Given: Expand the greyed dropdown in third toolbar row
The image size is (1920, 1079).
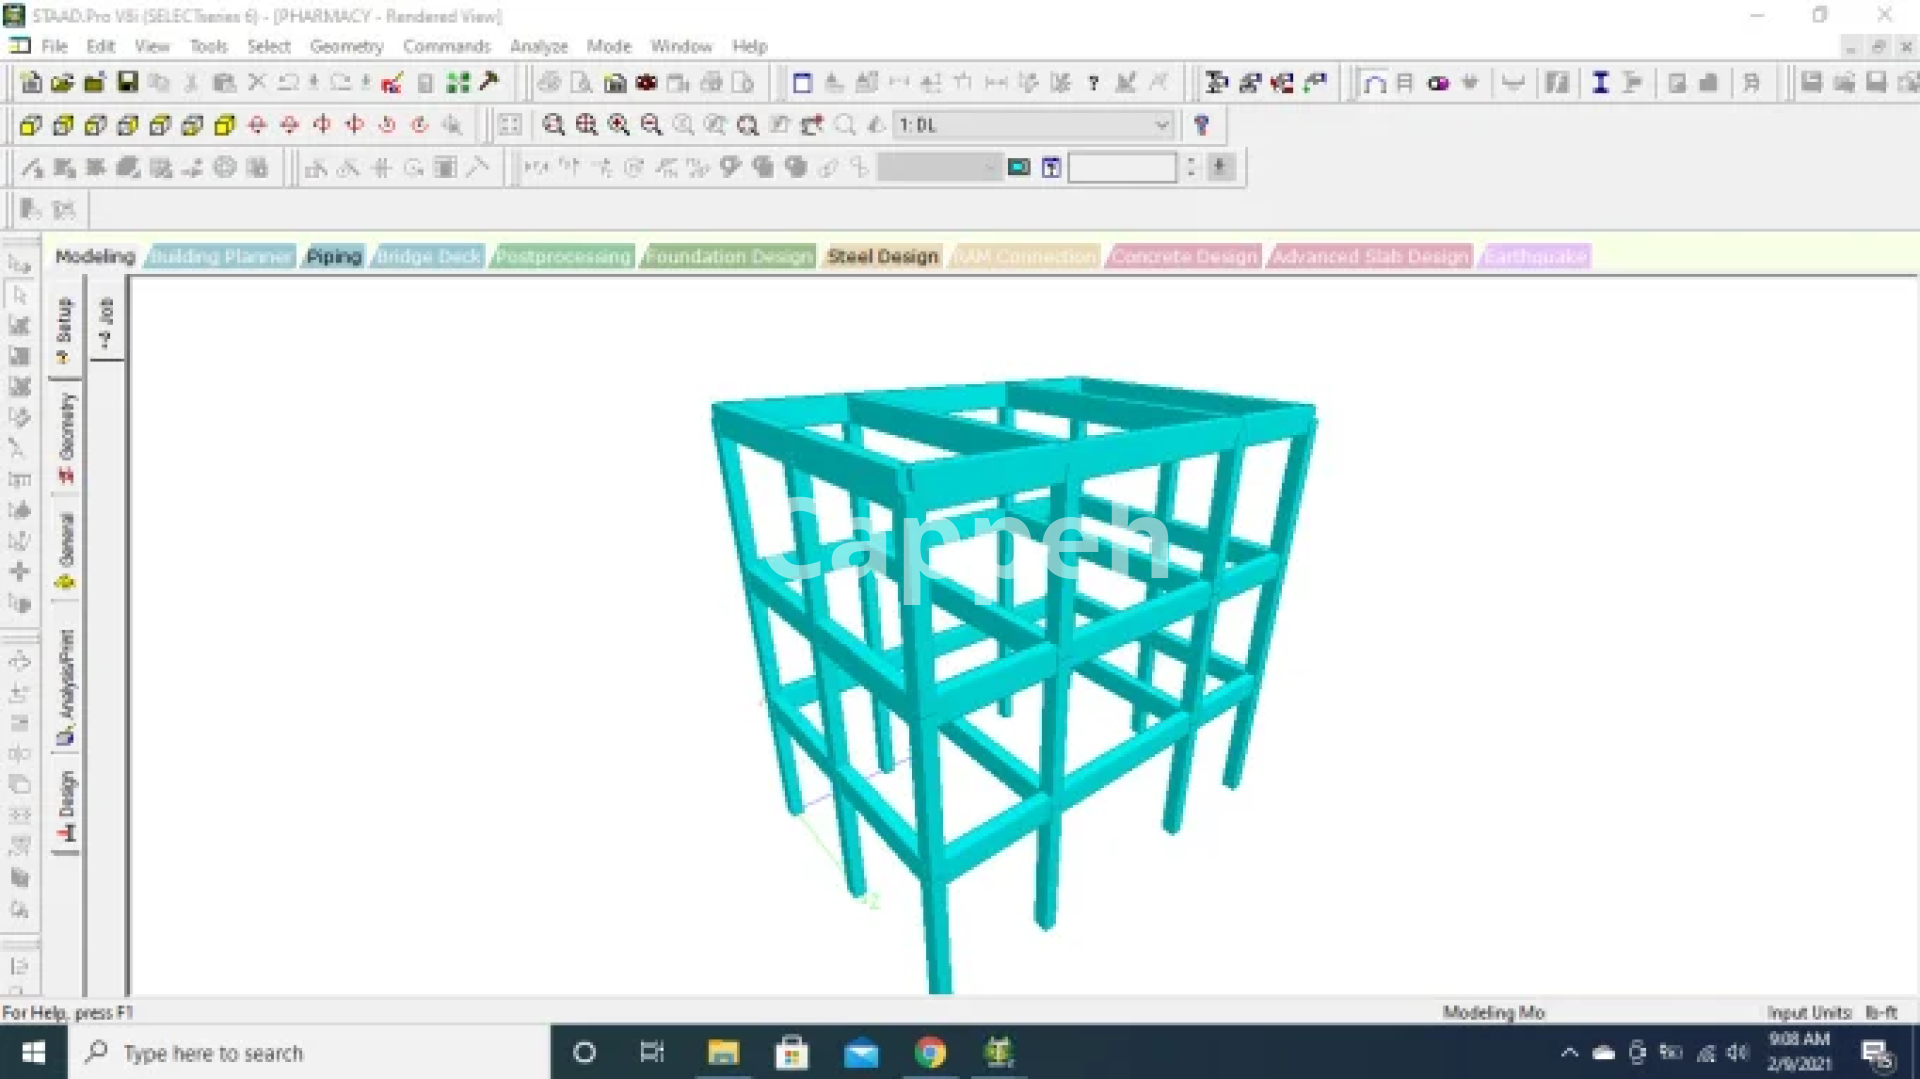Looking at the screenshot, I should tap(989, 168).
